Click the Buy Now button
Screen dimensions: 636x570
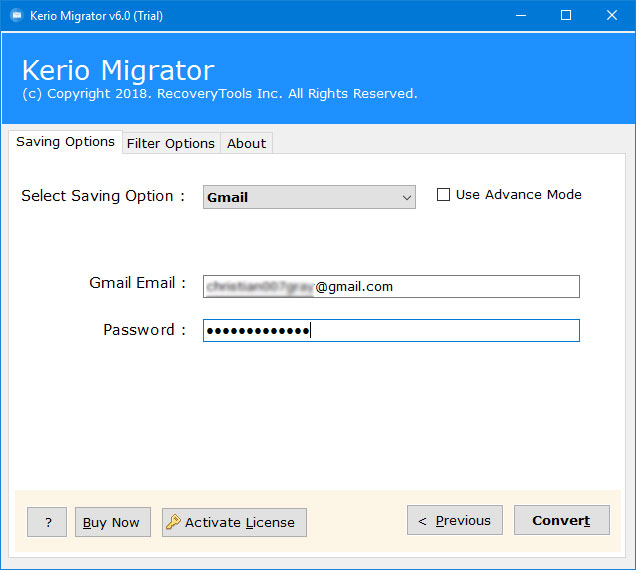pyautogui.click(x=111, y=522)
